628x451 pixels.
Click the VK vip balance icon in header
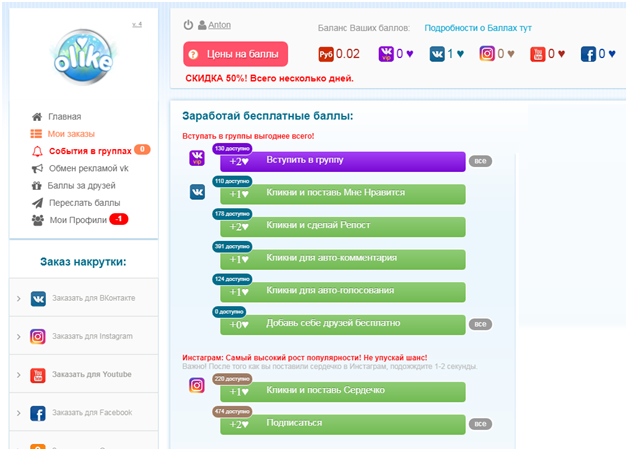coord(386,54)
